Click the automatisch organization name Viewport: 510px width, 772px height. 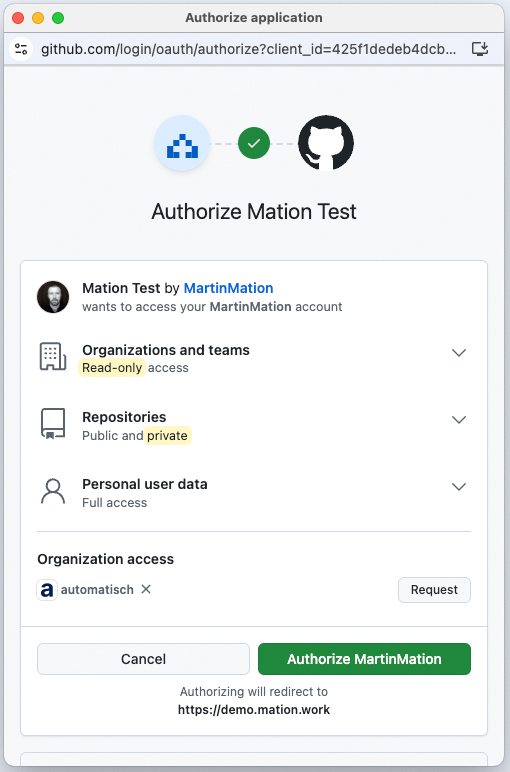(x=97, y=589)
